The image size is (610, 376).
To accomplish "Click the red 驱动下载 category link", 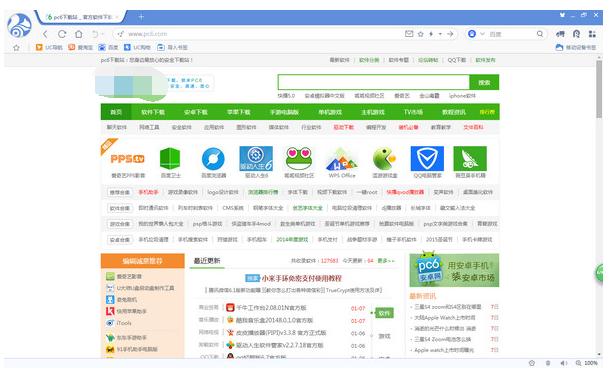I will click(344, 127).
